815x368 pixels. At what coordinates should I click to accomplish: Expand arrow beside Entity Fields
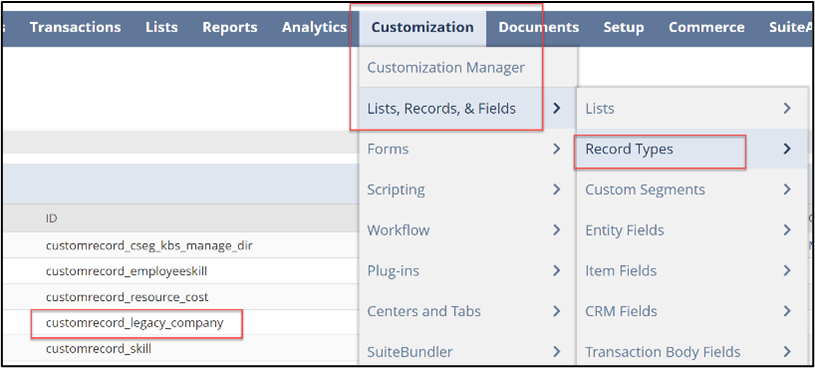[787, 230]
